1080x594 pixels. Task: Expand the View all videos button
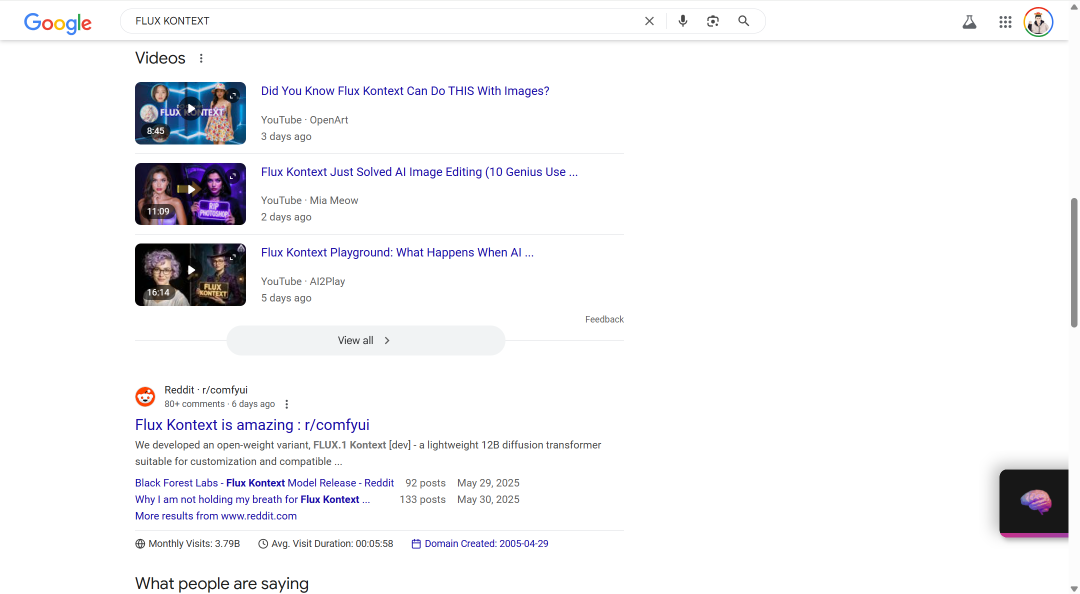pyautogui.click(x=366, y=340)
